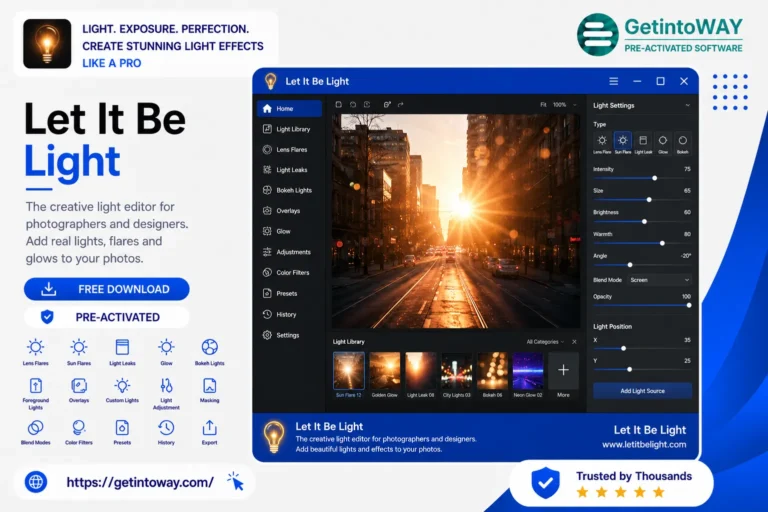The height and width of the screenshot is (512, 768).
Task: Click the Lens Flares feature icon on left
Action: coord(35,347)
